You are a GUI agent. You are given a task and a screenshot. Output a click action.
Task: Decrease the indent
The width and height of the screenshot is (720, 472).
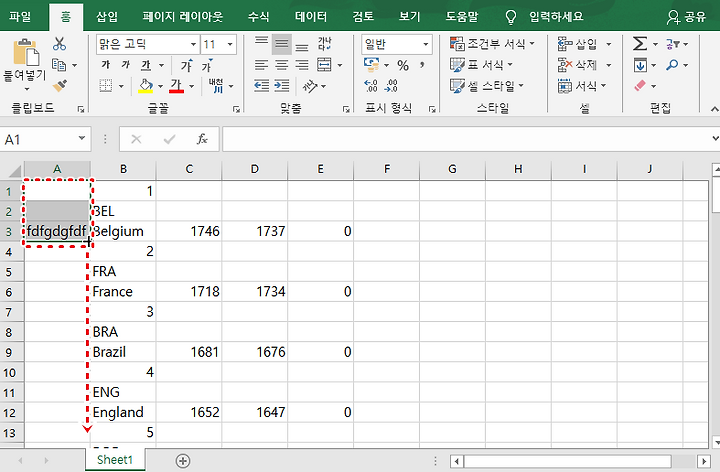pos(261,86)
